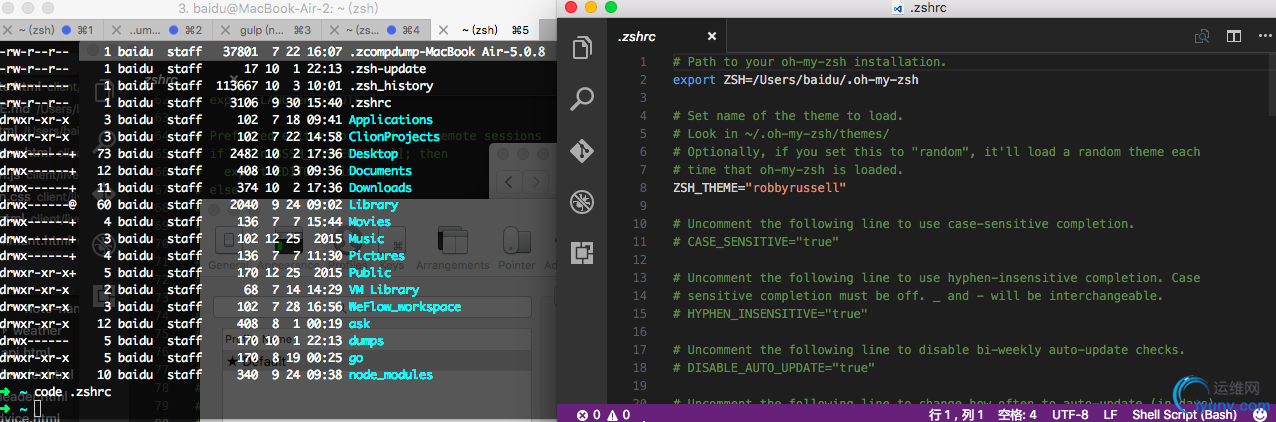
Task: Switch to the ..um... ⌘2 terminal tab
Action: pyautogui.click(x=159, y=31)
